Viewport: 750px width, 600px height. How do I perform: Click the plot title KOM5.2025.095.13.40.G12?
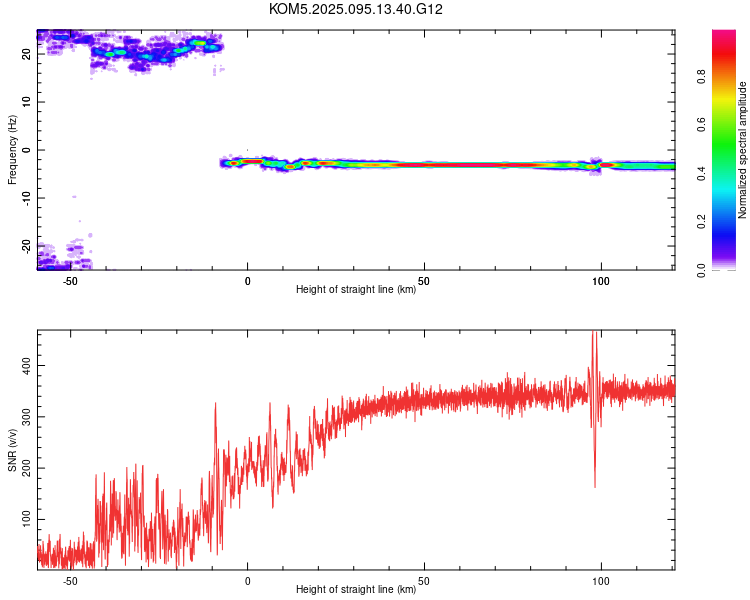point(355,9)
